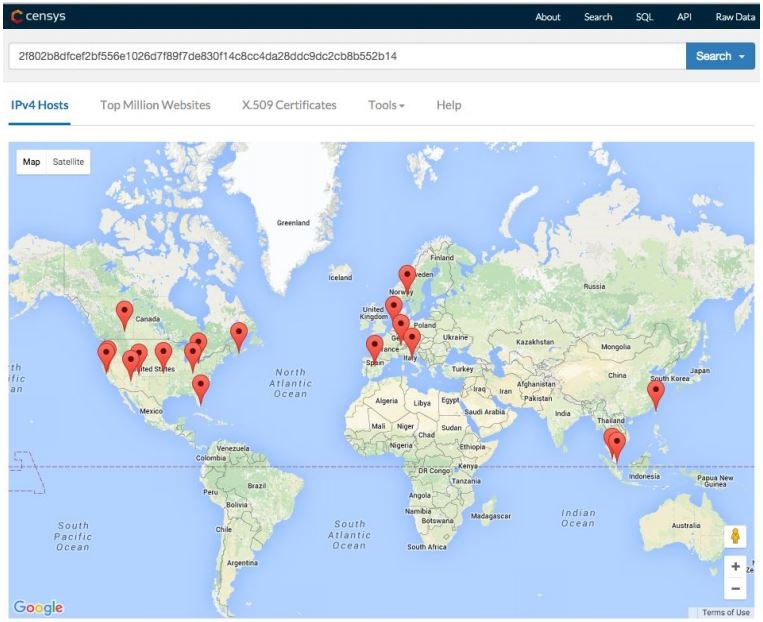Click the Brazil label on map
763x622 pixels.
coord(256,486)
